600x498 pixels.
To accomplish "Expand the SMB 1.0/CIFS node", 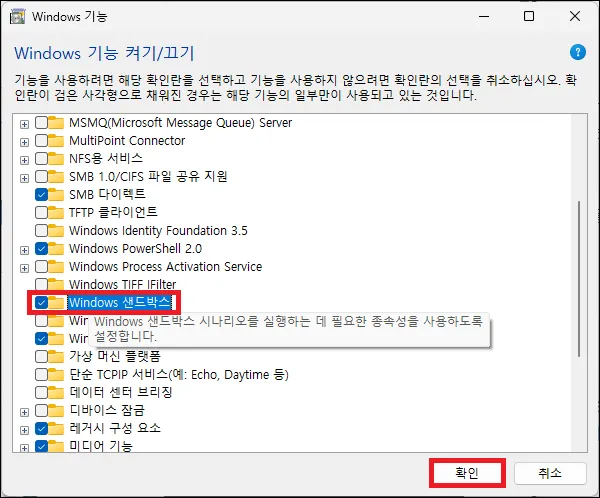I will coord(24,178).
